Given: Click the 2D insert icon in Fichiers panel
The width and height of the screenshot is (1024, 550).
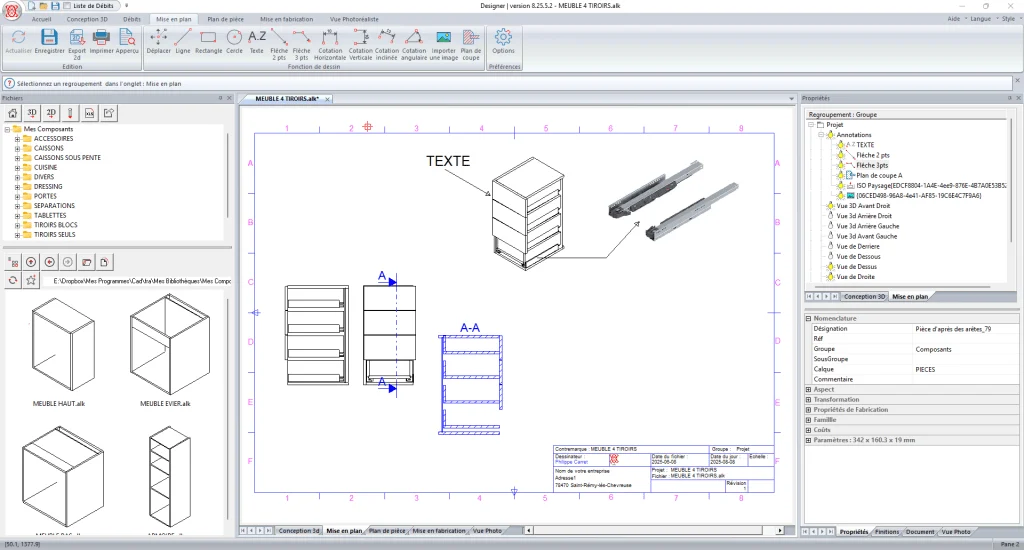Looking at the screenshot, I should pyautogui.click(x=51, y=113).
